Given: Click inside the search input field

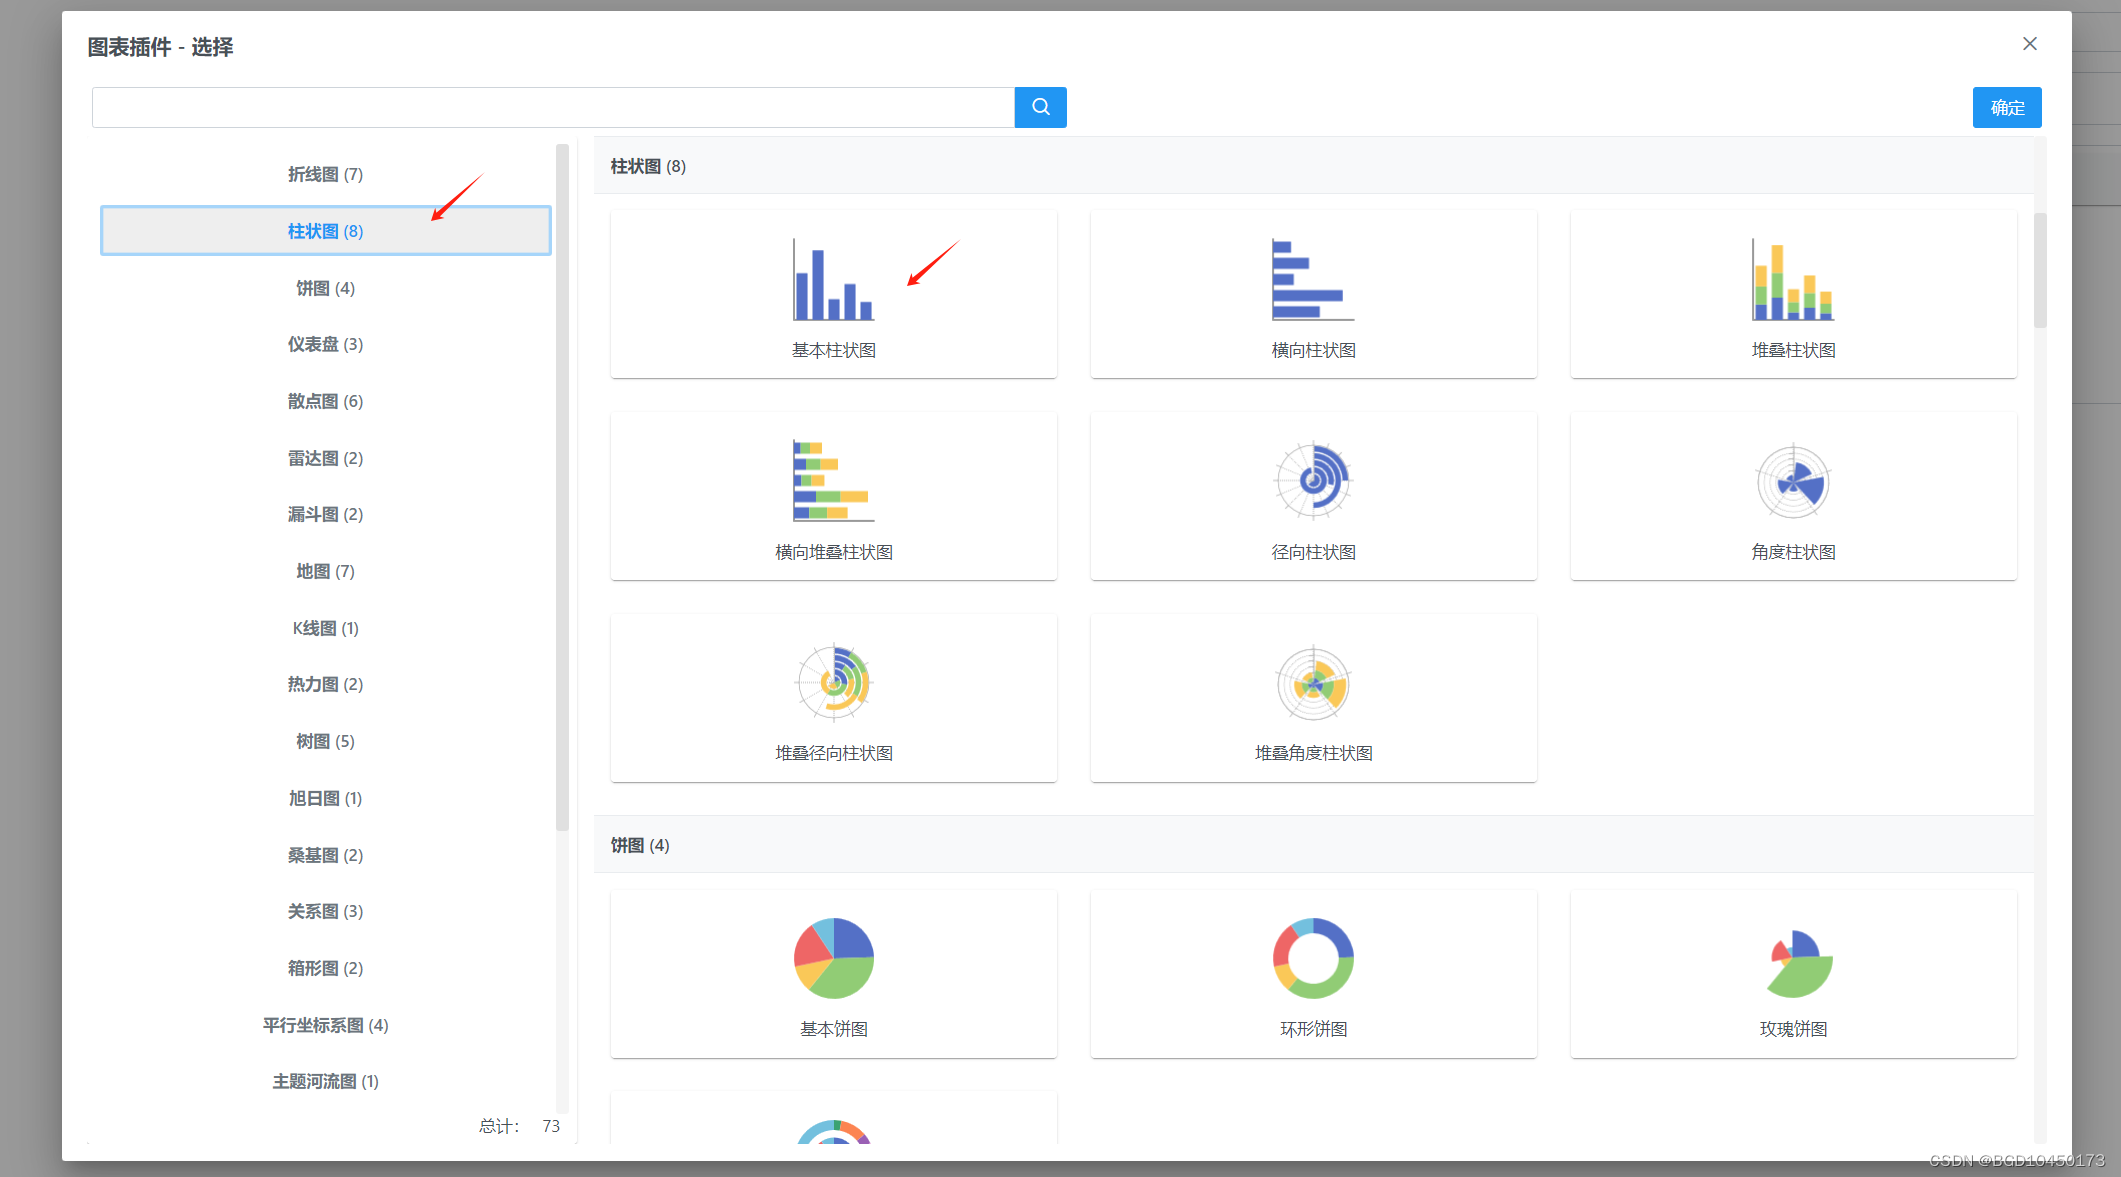Looking at the screenshot, I should coord(550,107).
